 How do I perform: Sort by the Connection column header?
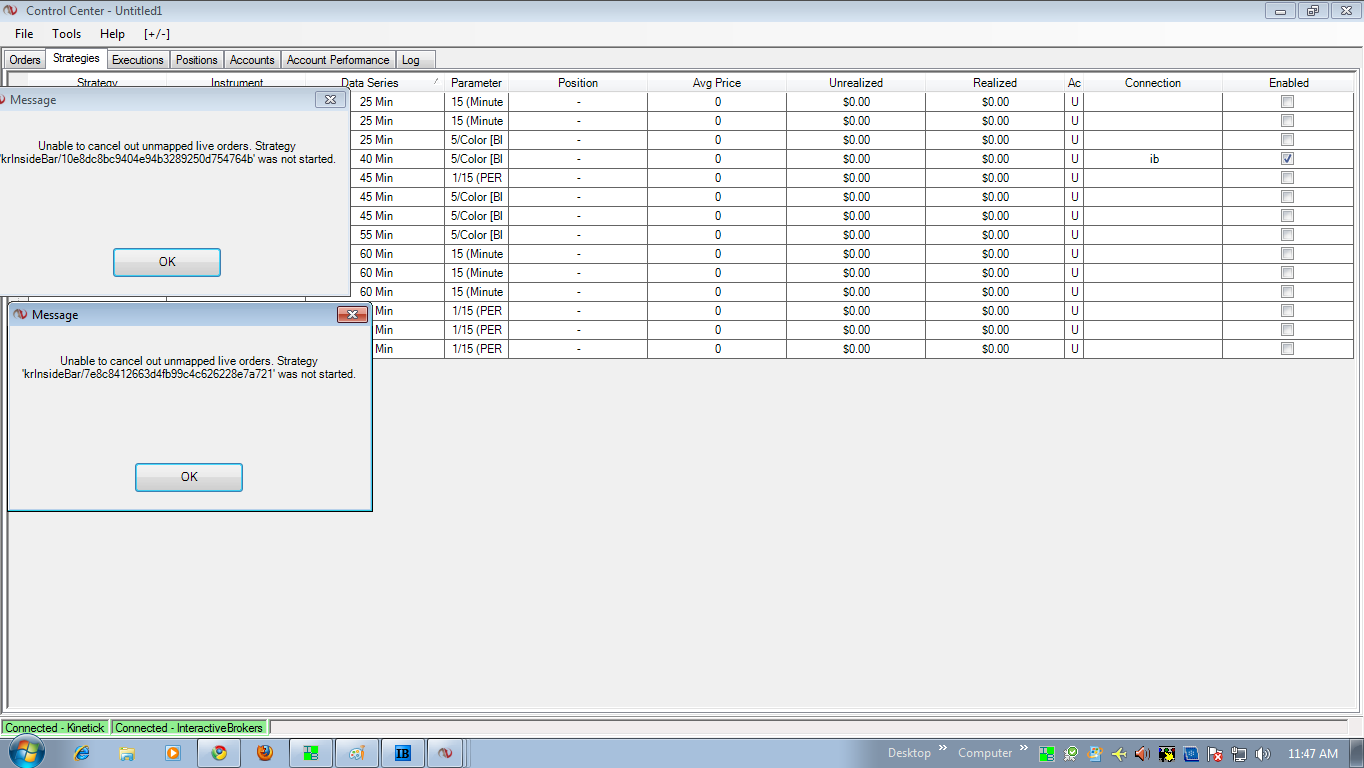1153,83
